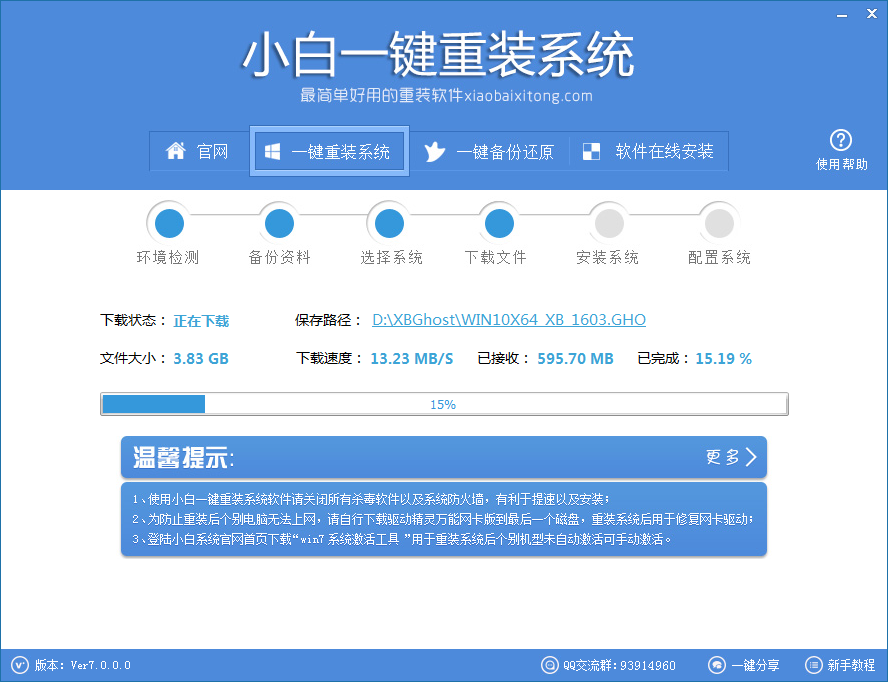888x682 pixels.
Task: Switch to 一键备份还原 tab
Action: click(x=489, y=152)
